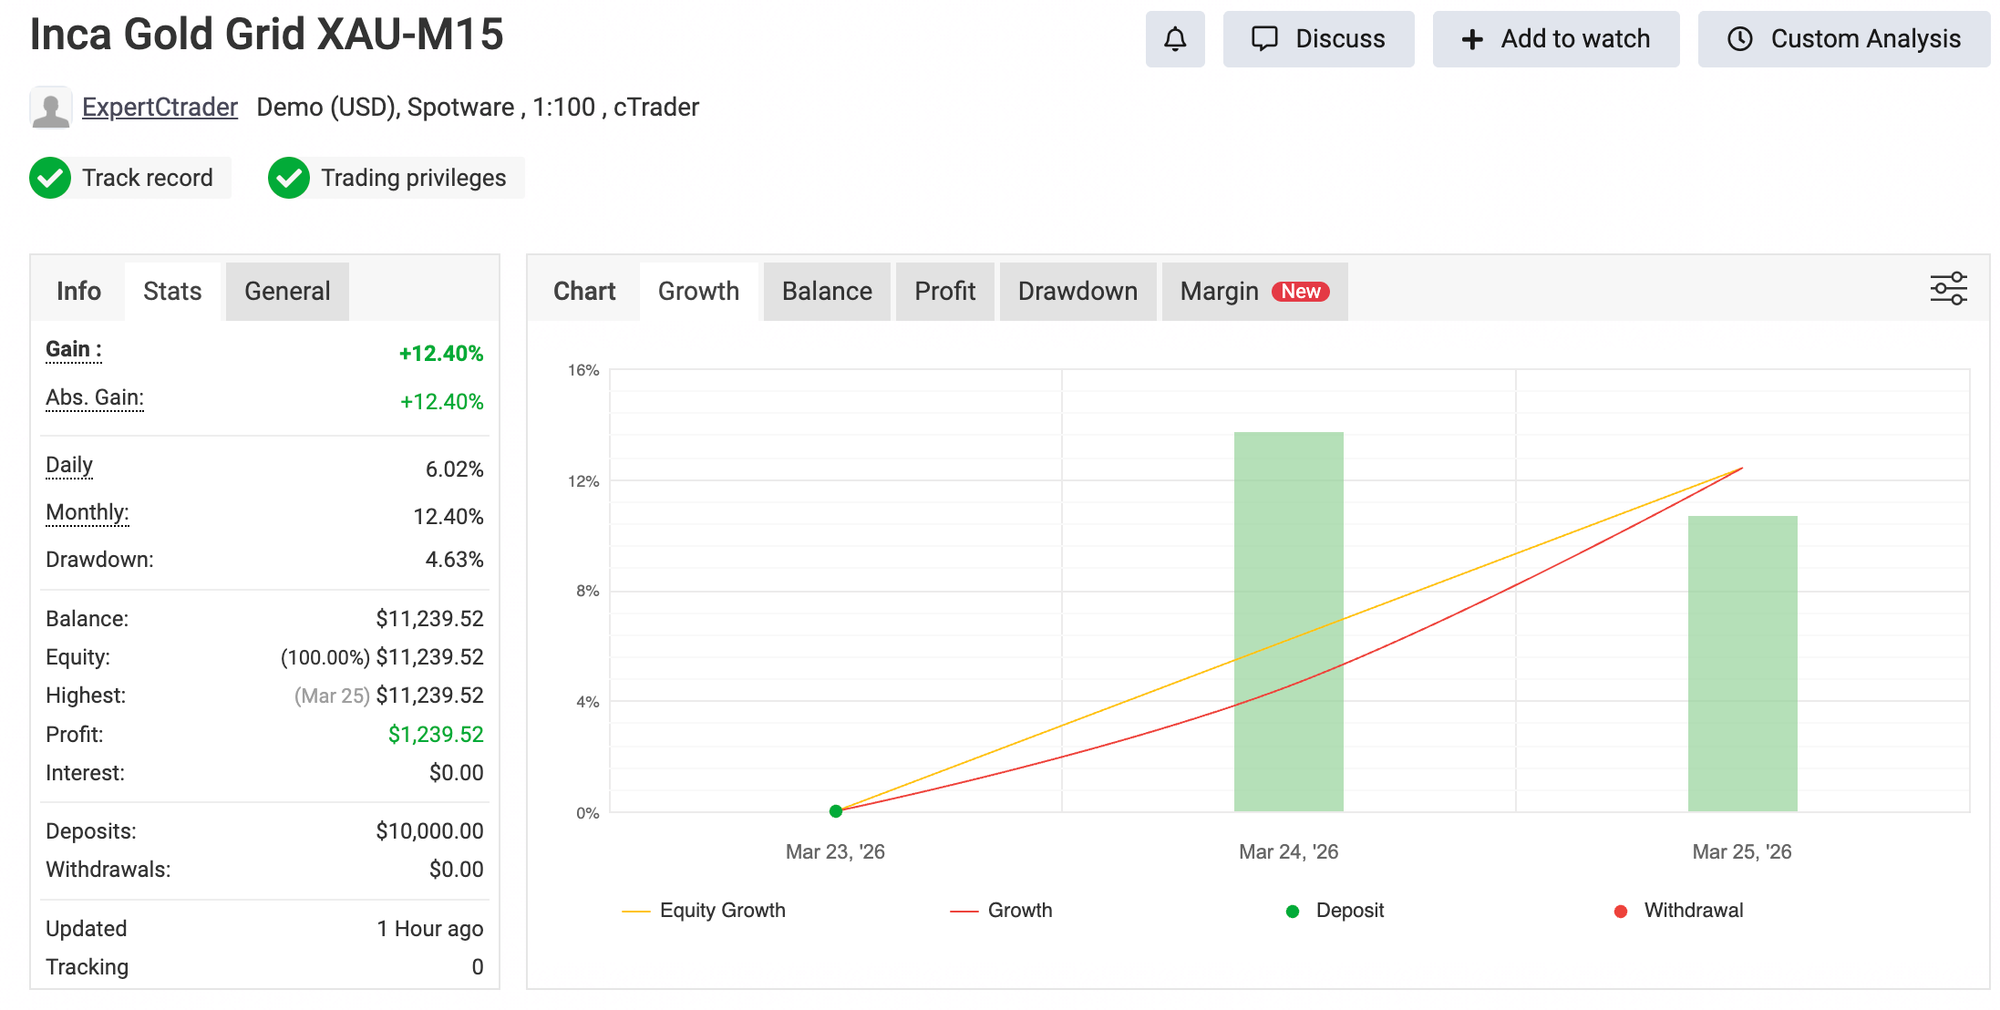Click the Add to watch button

[x=1555, y=39]
